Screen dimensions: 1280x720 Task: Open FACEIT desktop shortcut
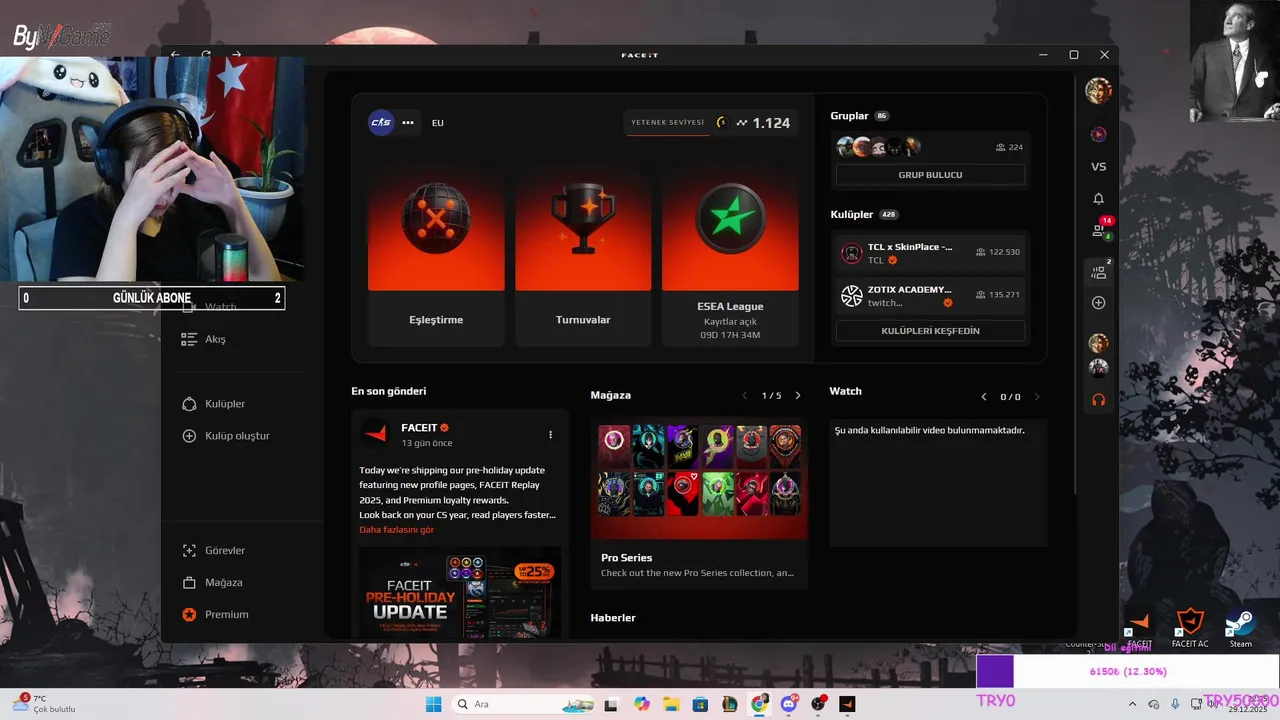point(1140,628)
